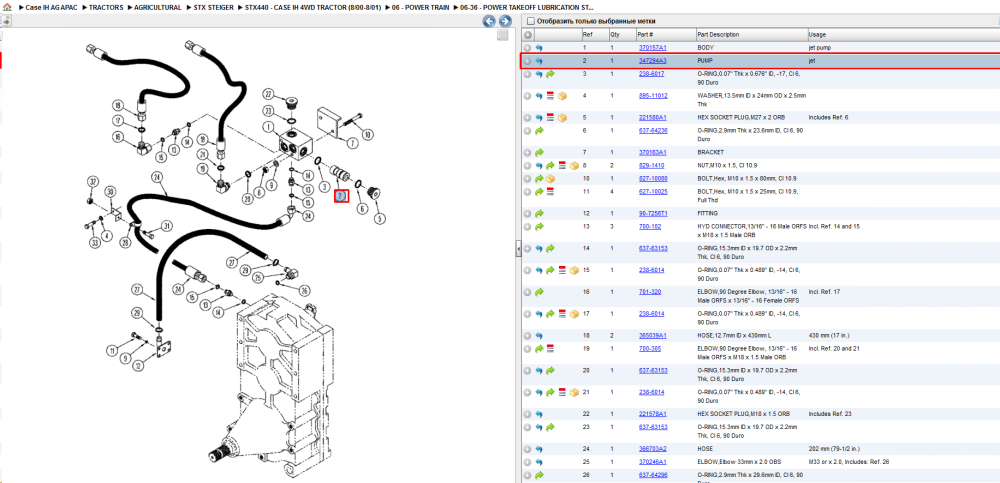
Task: Expand the side panel with arrow icon
Action: [6, 20]
